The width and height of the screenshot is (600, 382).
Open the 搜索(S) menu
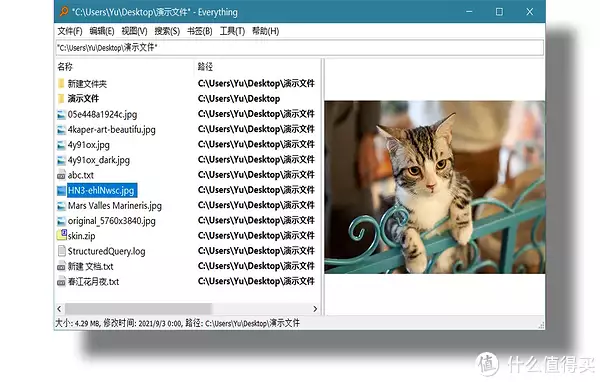click(167, 31)
